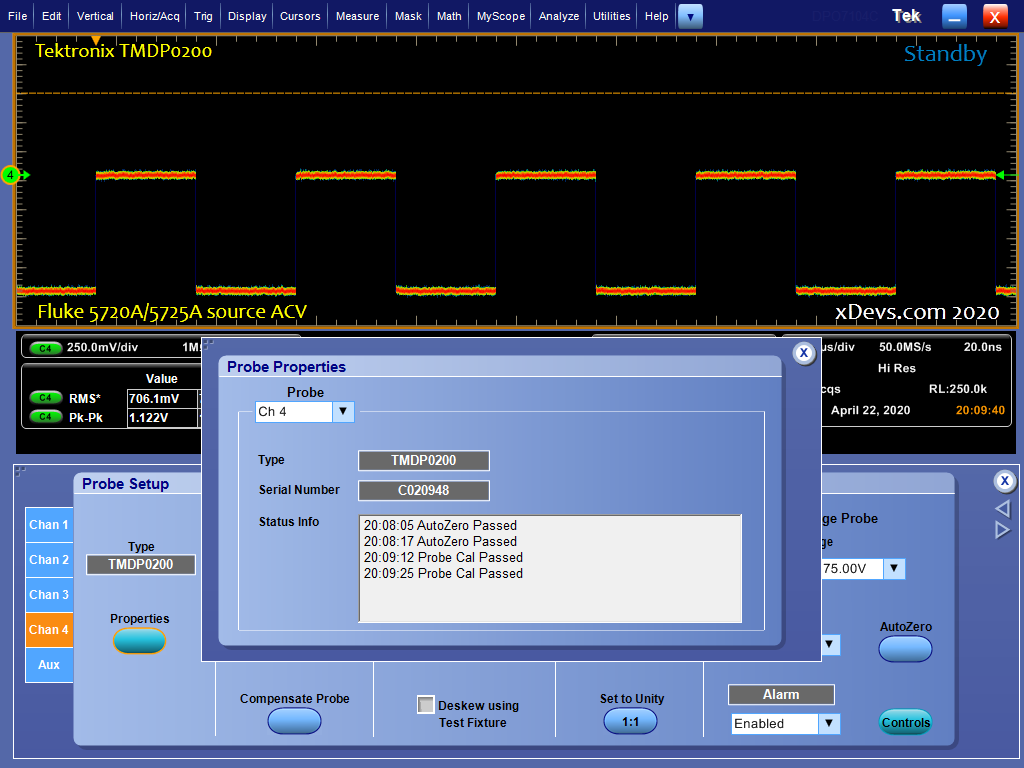Open the MyScope menu
Image resolution: width=1024 pixels, height=768 pixels.
(501, 16)
